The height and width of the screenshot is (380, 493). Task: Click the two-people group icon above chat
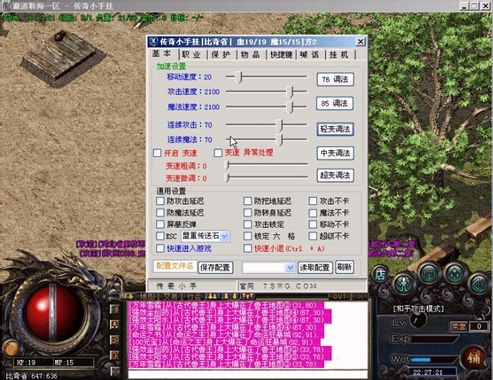[x=213, y=296]
